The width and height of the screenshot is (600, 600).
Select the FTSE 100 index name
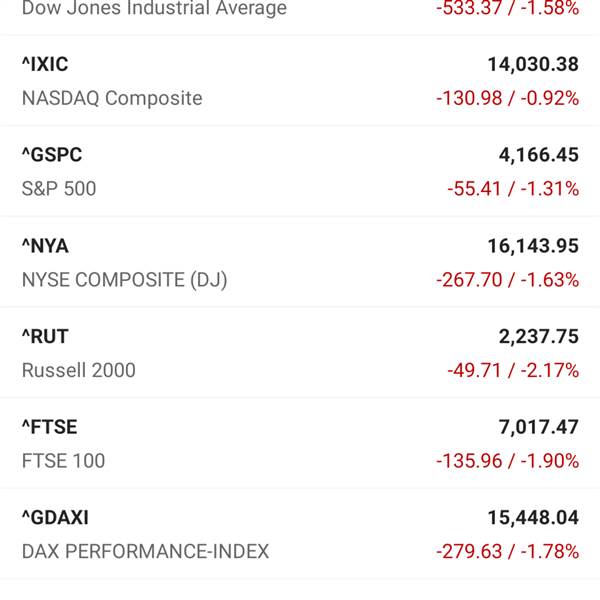tap(64, 461)
